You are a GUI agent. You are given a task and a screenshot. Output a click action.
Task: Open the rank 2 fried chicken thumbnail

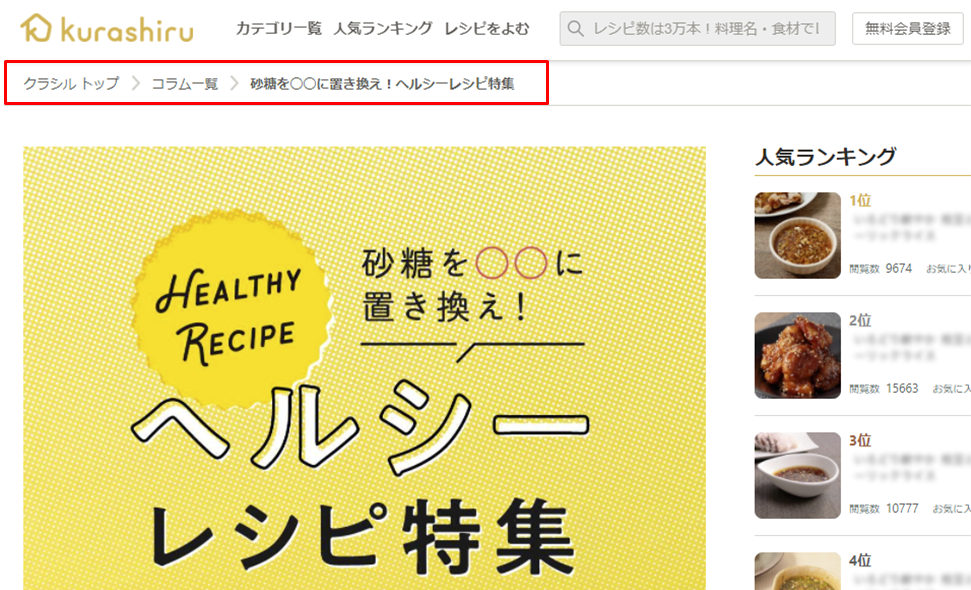point(798,355)
